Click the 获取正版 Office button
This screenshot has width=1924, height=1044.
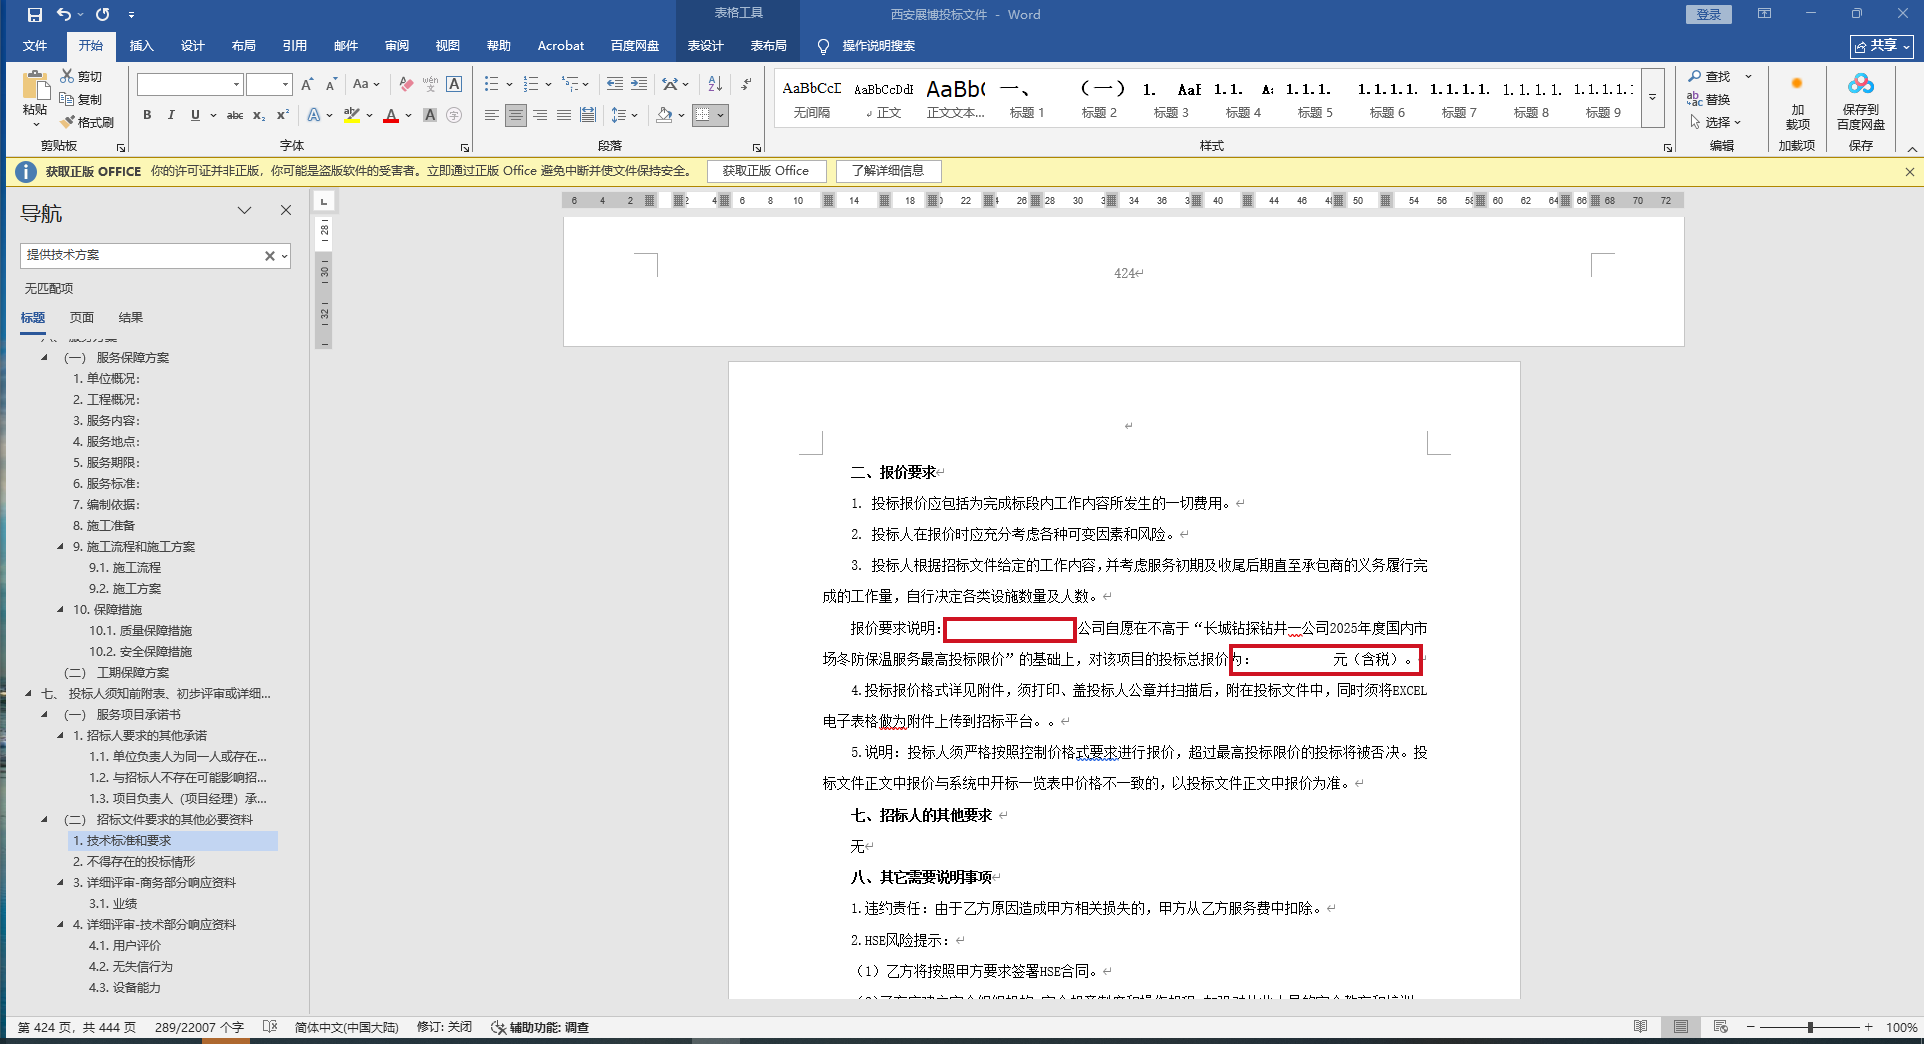(x=766, y=171)
